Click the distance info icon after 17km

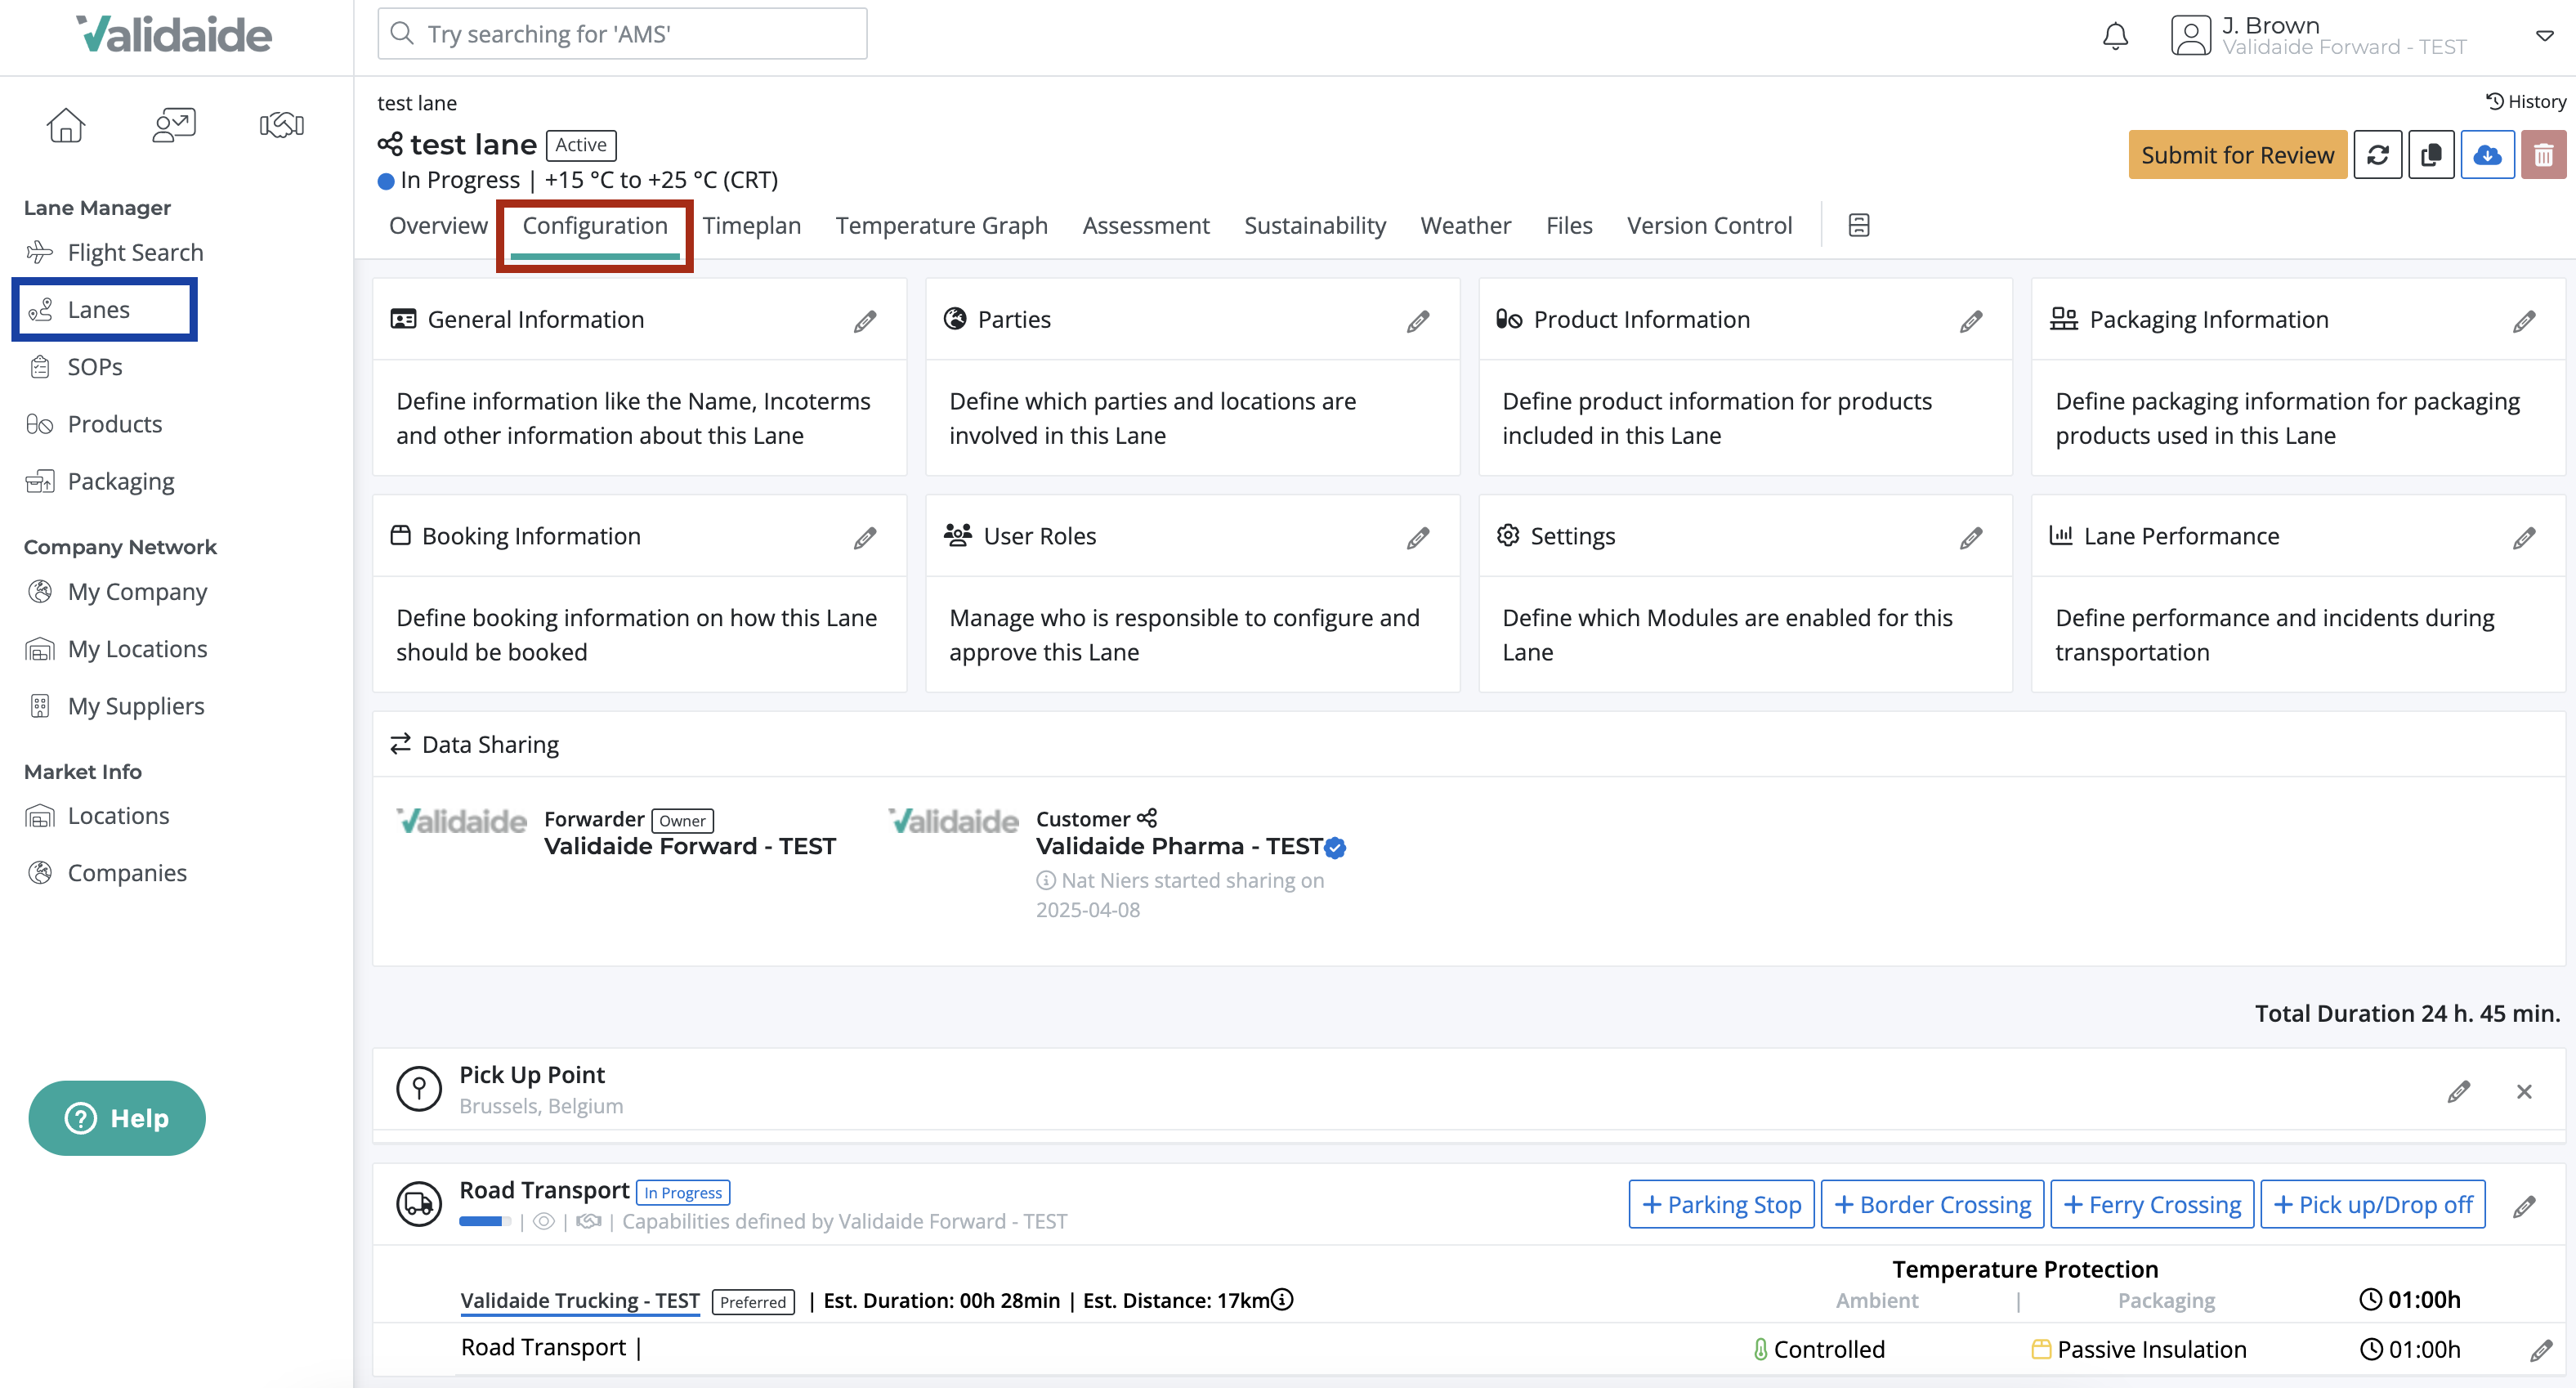[x=1282, y=1300]
